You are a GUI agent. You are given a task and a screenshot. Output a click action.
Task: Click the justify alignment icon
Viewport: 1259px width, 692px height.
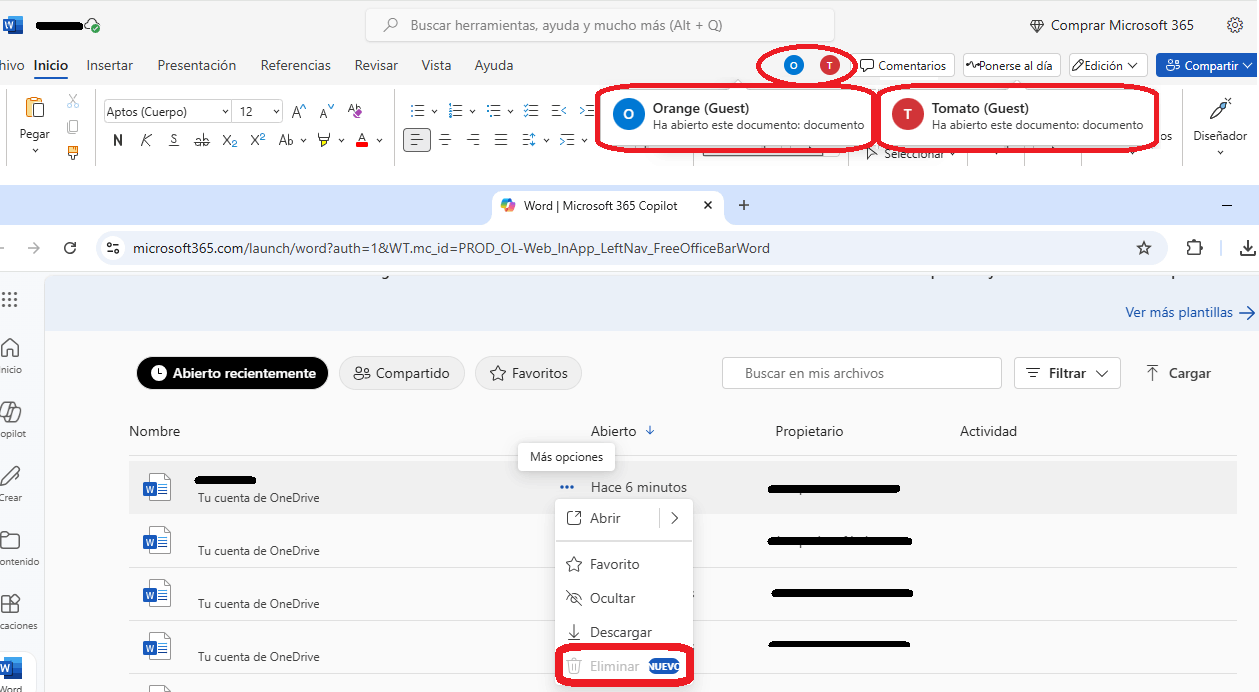coord(501,140)
